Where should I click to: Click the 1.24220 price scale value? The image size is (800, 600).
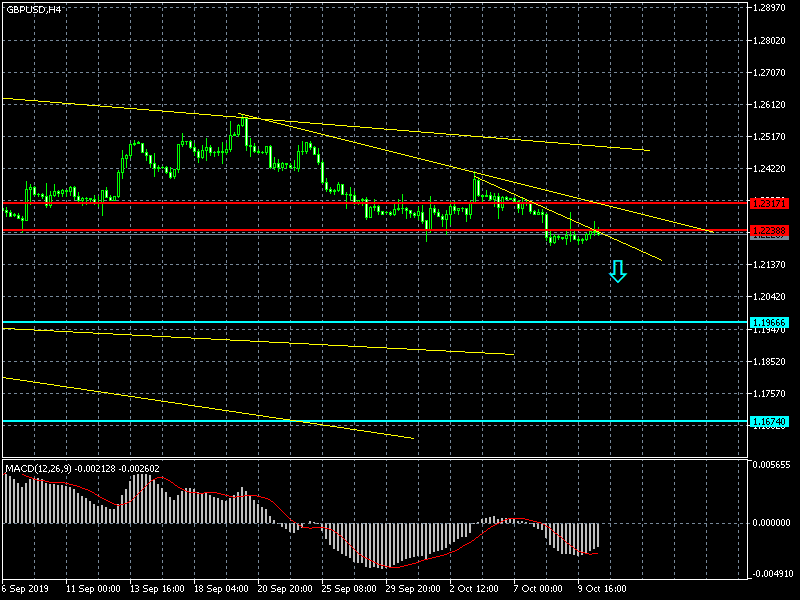(x=771, y=168)
